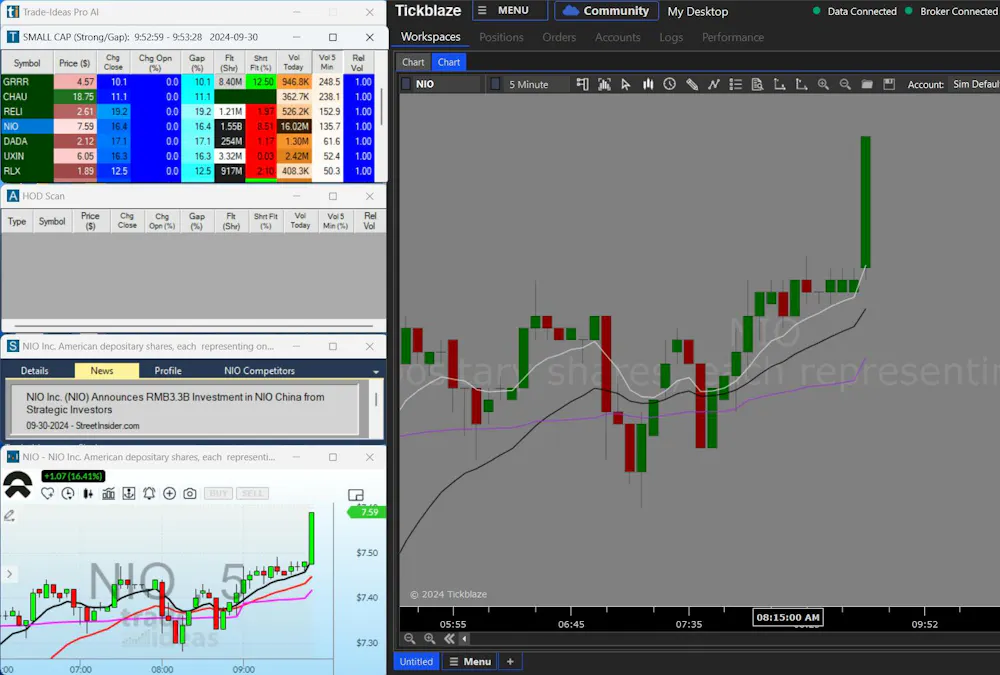
Task: Save the chart with the floppy disk icon
Action: (x=889, y=84)
